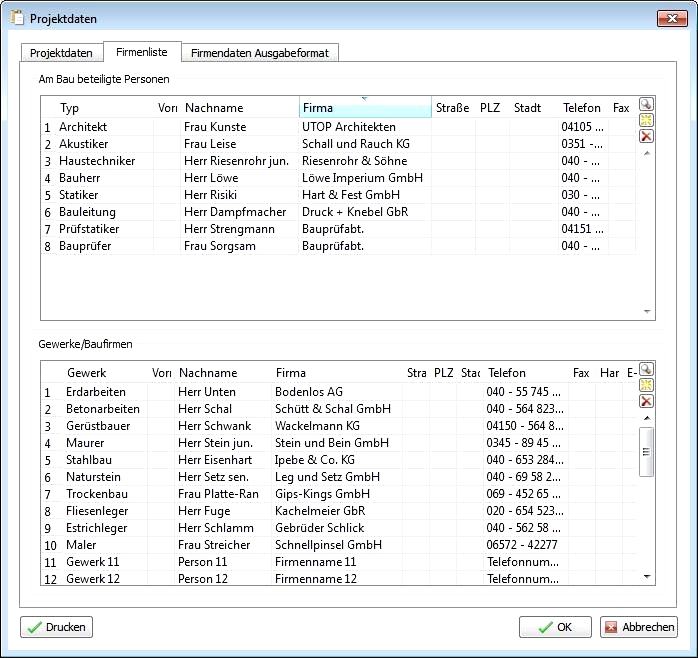Click the yellow new-entry icon beside the Gewerke table
Viewport: 698px width, 658px height.
click(646, 385)
